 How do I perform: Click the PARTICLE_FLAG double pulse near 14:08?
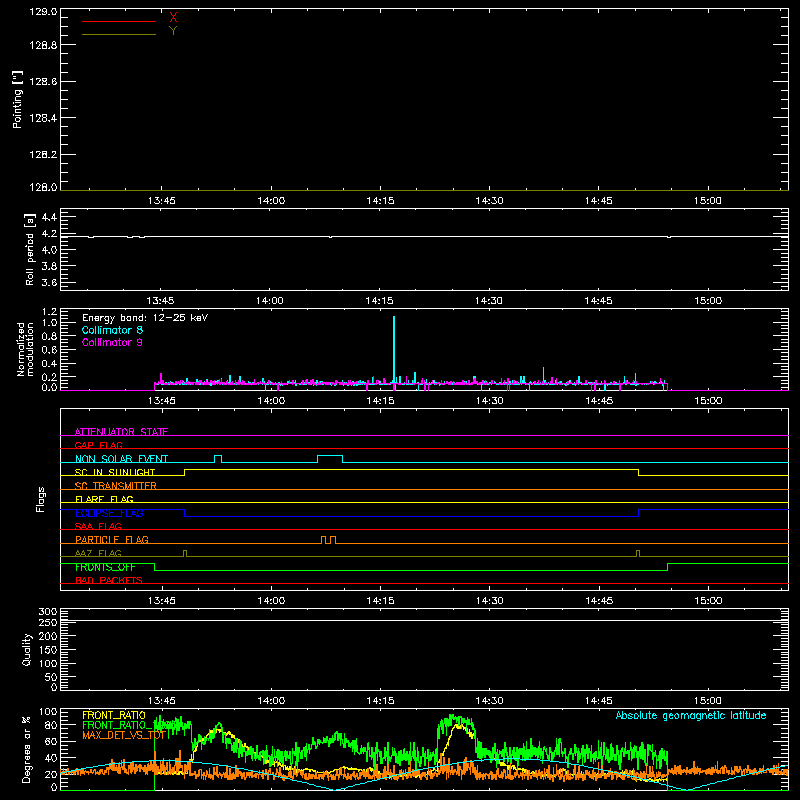(x=329, y=540)
